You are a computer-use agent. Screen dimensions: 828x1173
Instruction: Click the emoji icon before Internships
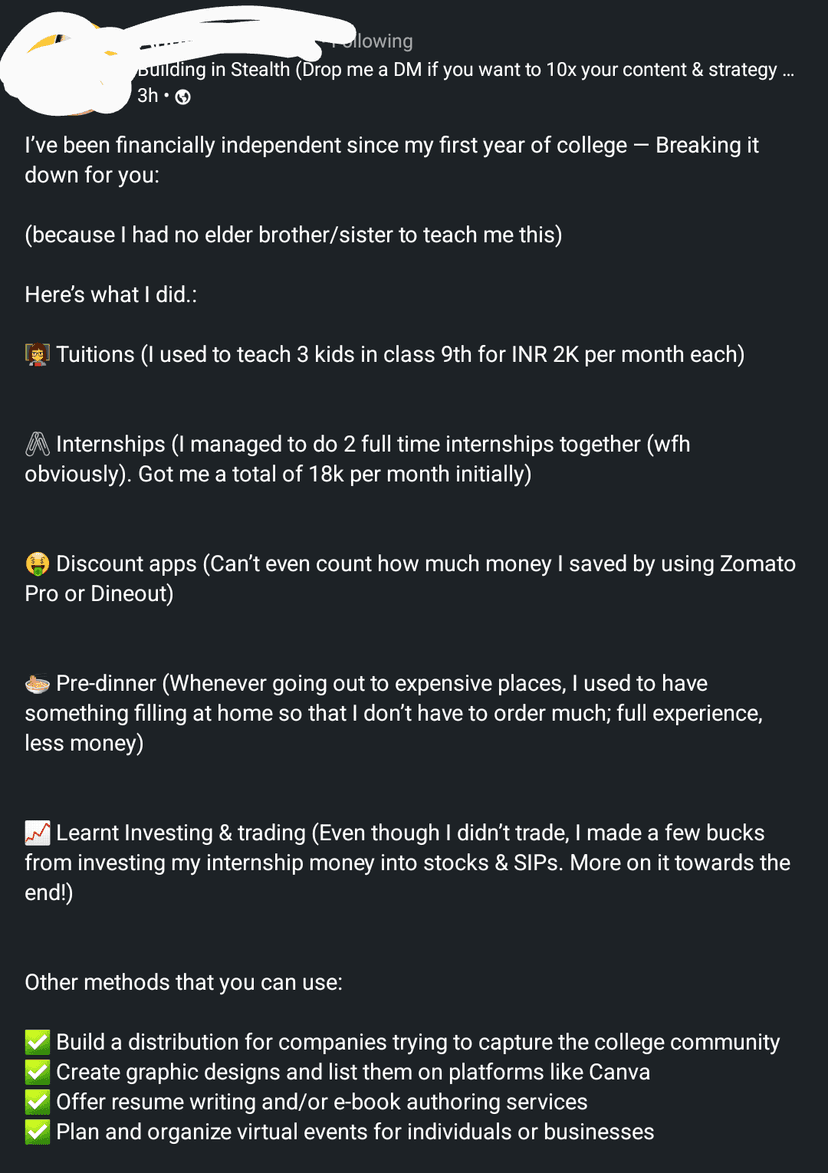[x=37, y=444]
